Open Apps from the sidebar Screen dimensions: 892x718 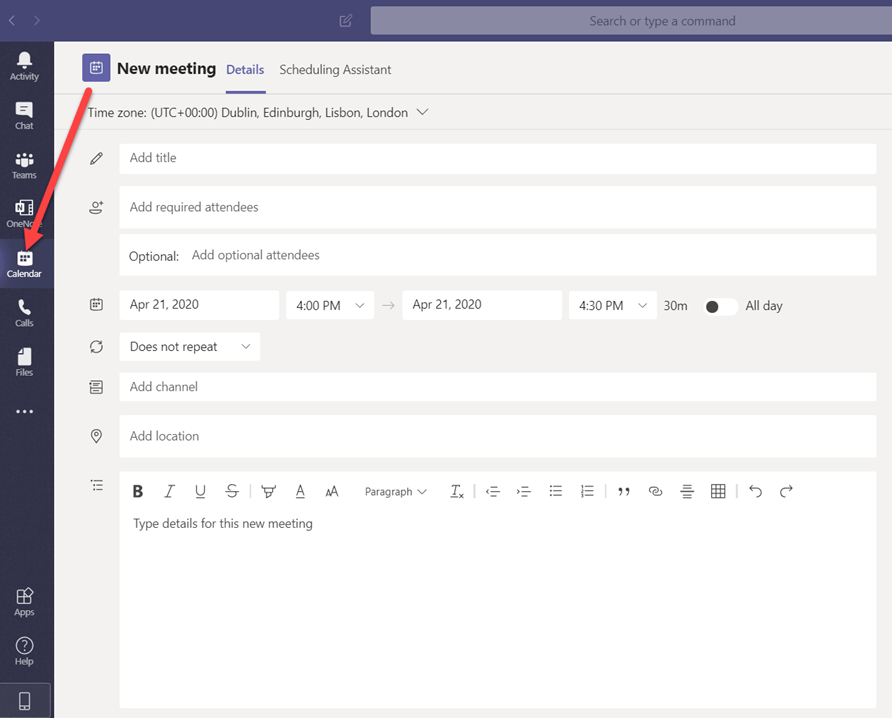tap(24, 601)
